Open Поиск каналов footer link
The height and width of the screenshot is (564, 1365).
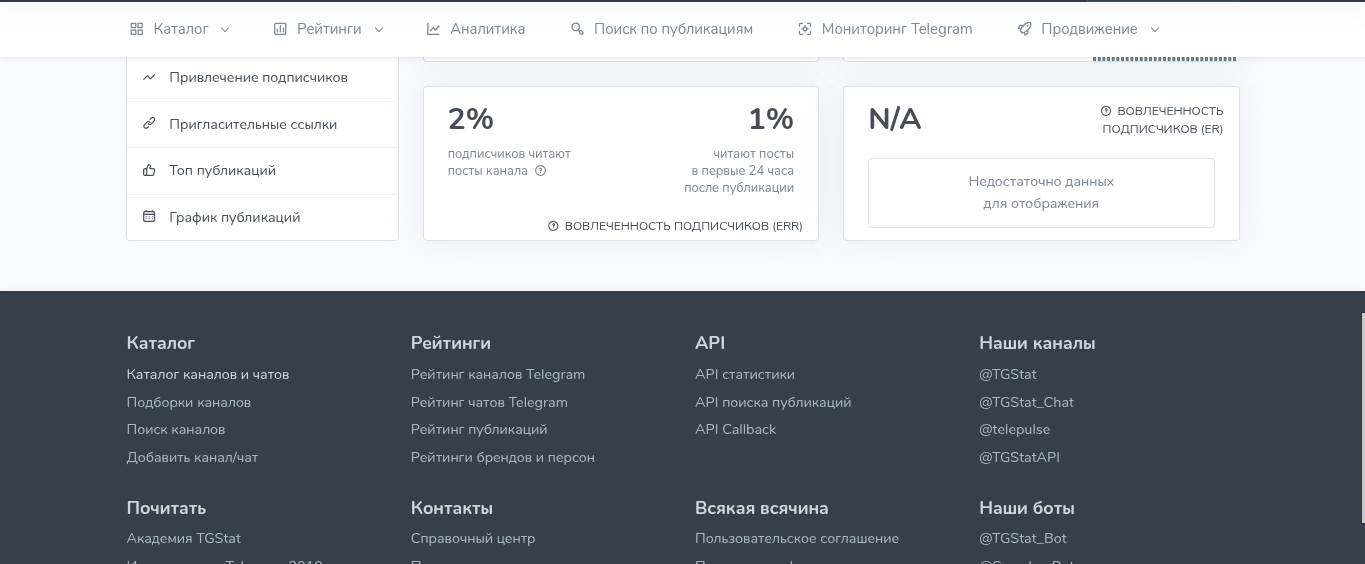point(176,429)
